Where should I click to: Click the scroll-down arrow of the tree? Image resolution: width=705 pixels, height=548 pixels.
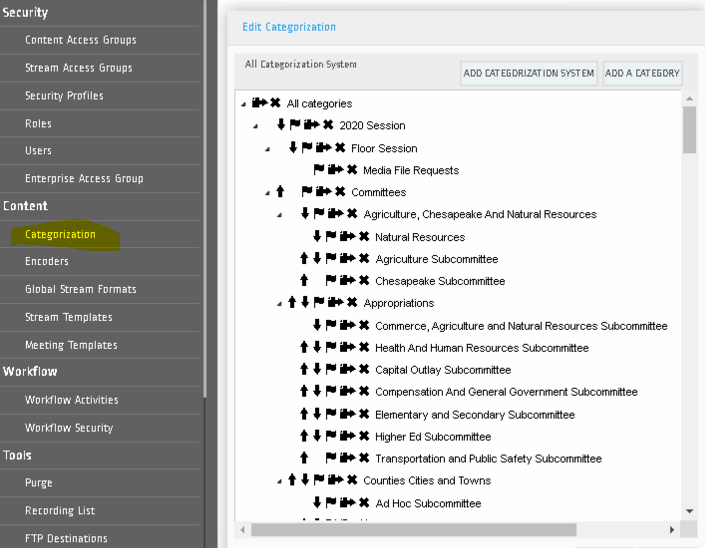click(689, 511)
